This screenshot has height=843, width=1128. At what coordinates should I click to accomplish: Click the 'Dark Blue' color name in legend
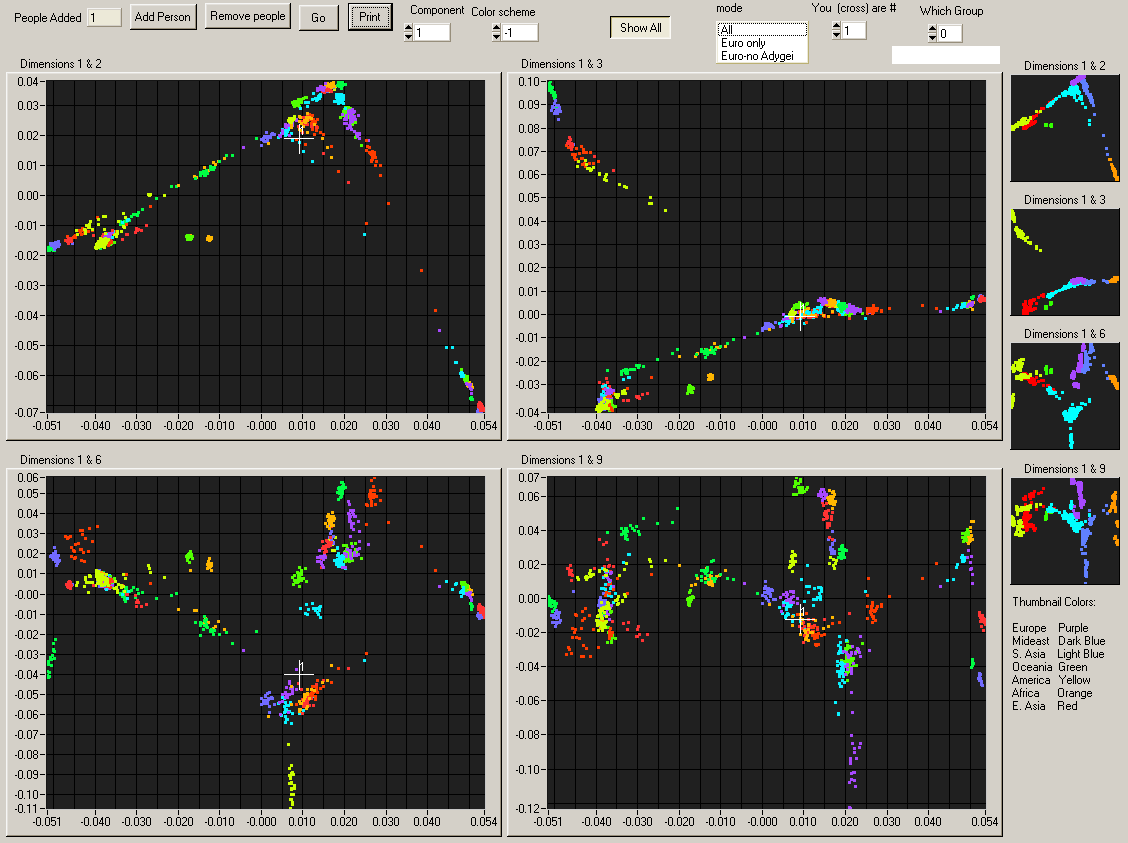click(1081, 641)
